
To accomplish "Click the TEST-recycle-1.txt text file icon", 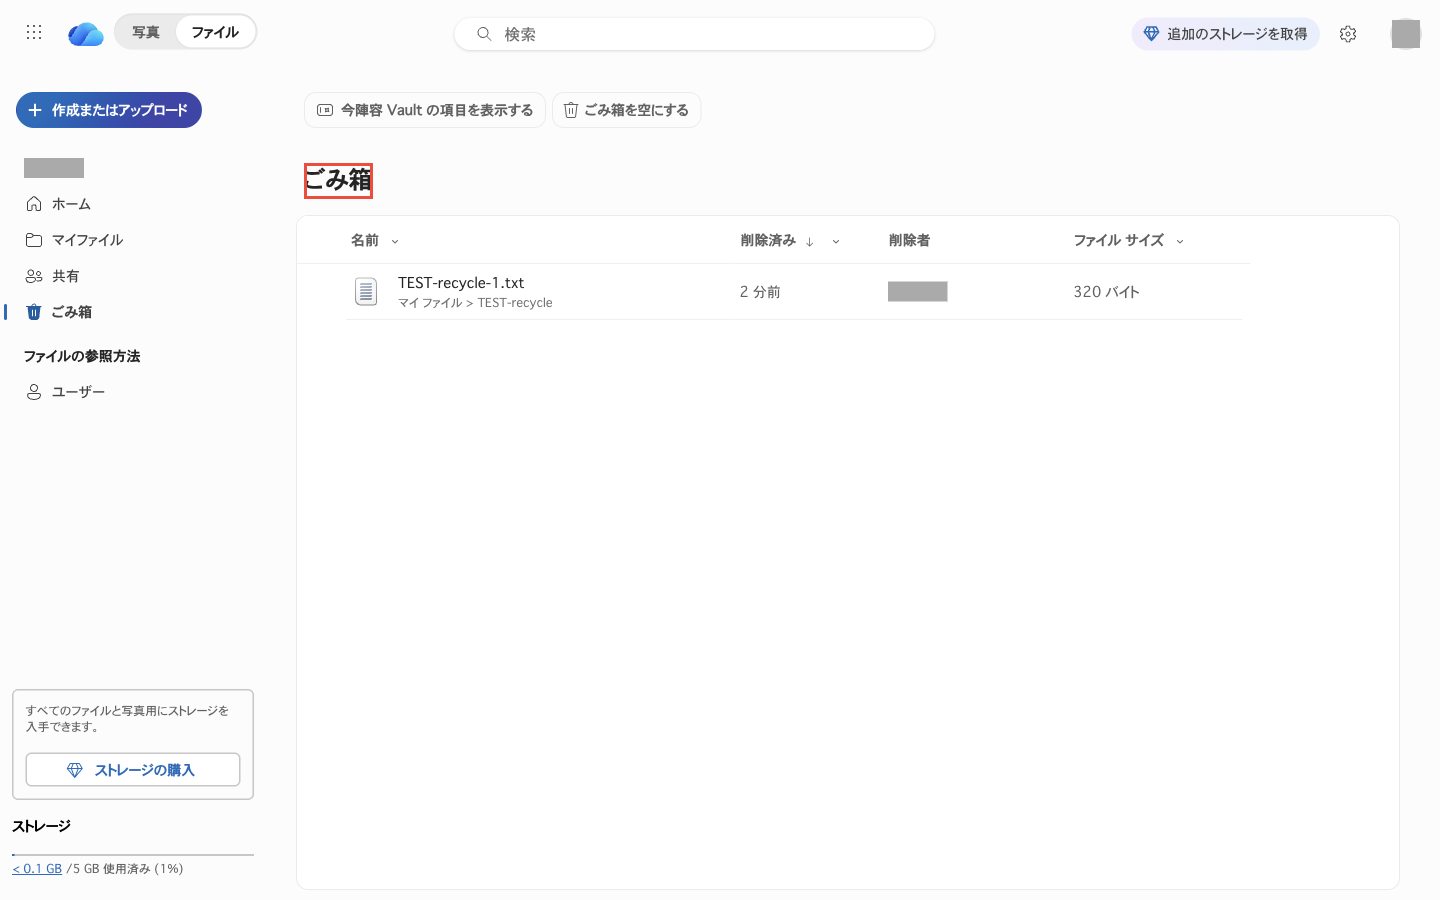I will (x=366, y=292).
